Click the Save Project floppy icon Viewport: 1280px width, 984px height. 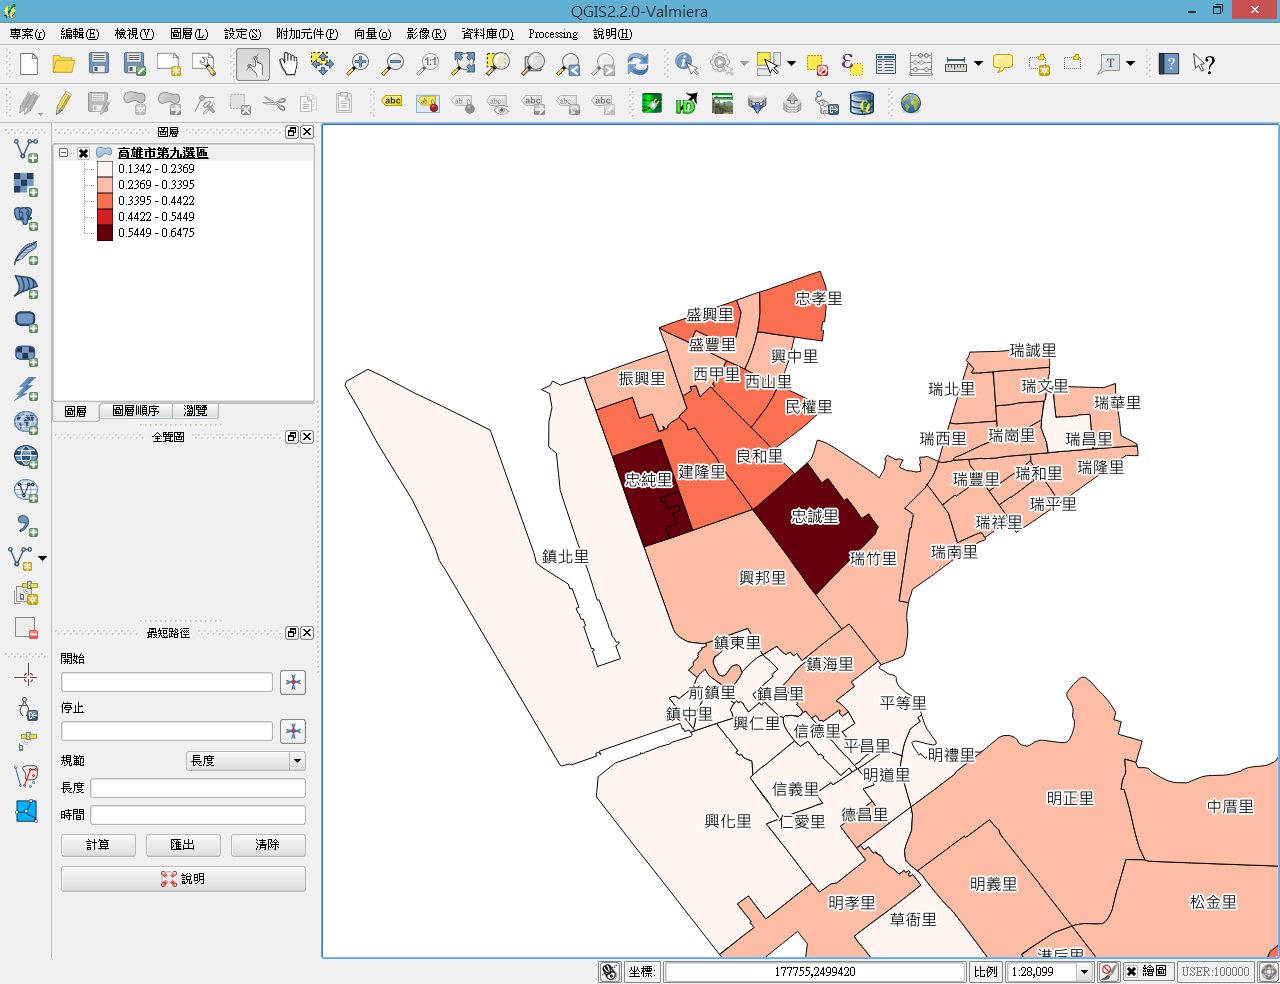98,65
